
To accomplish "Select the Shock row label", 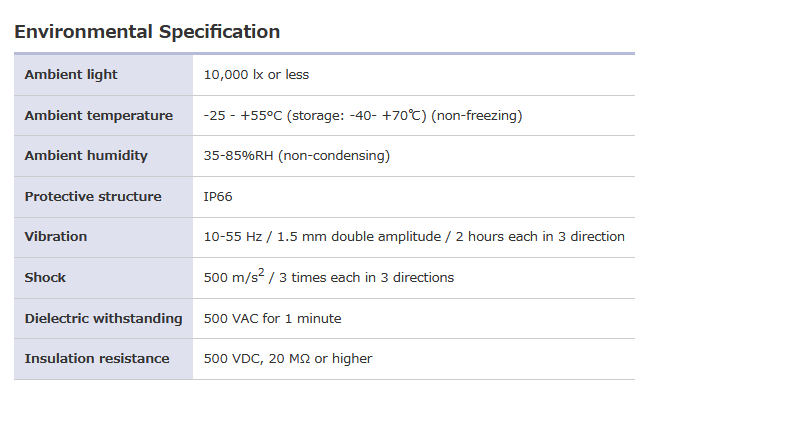I will pyautogui.click(x=45, y=278).
